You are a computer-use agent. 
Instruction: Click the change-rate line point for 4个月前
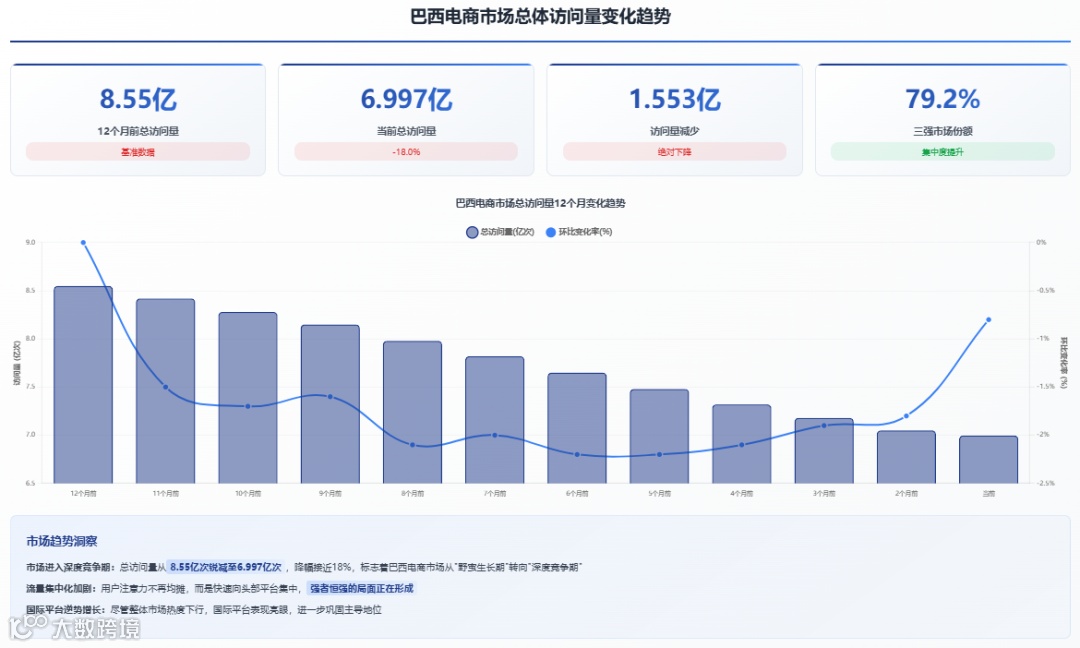pos(742,445)
